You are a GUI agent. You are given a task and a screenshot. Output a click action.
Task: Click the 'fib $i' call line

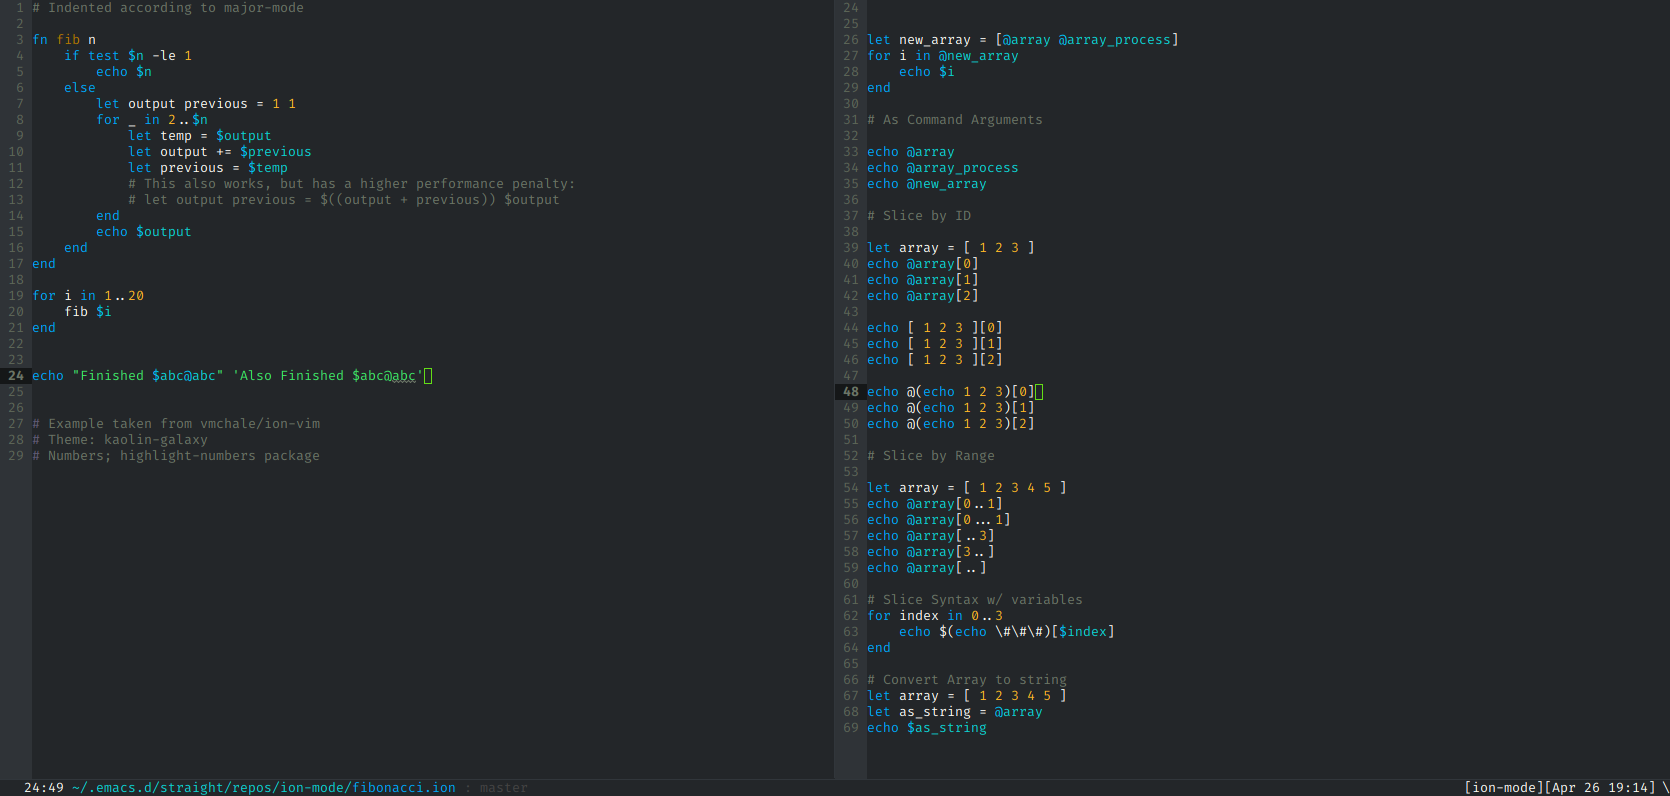coord(88,312)
